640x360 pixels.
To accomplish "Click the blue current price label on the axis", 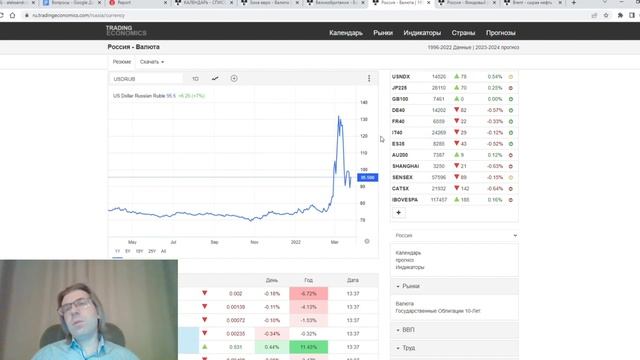I will point(368,178).
